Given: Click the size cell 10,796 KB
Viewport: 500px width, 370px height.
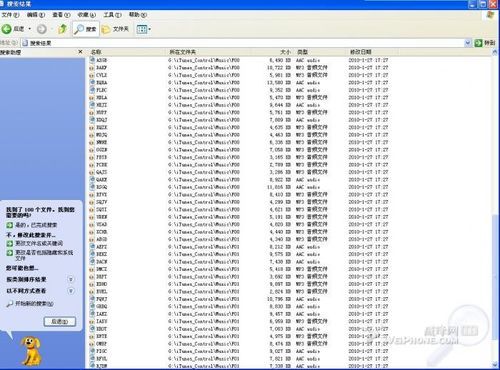Looking at the screenshot, I should 279,299.
